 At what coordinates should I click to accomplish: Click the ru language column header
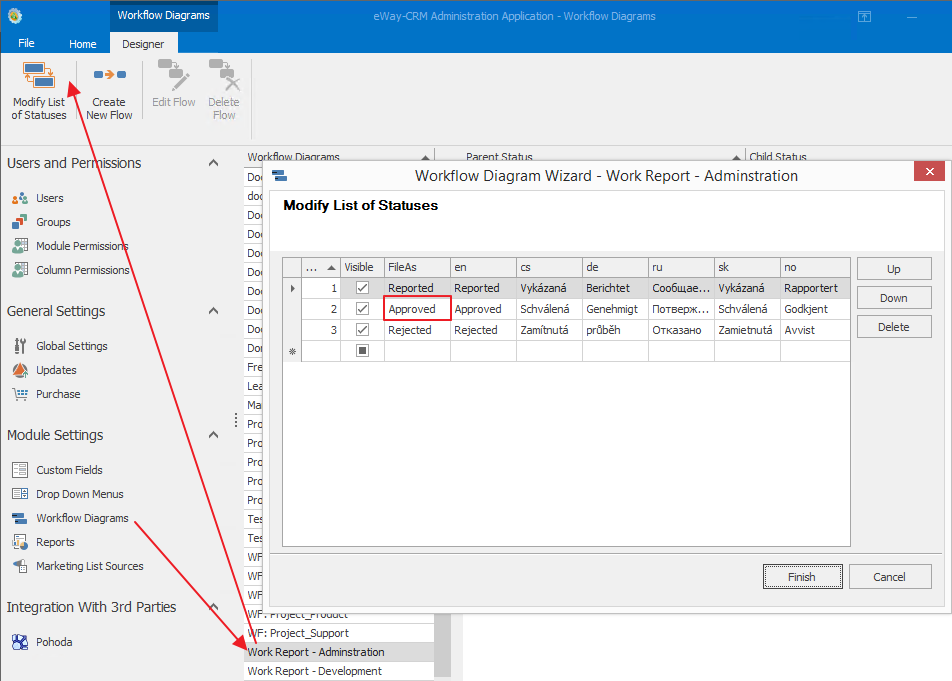pos(681,267)
